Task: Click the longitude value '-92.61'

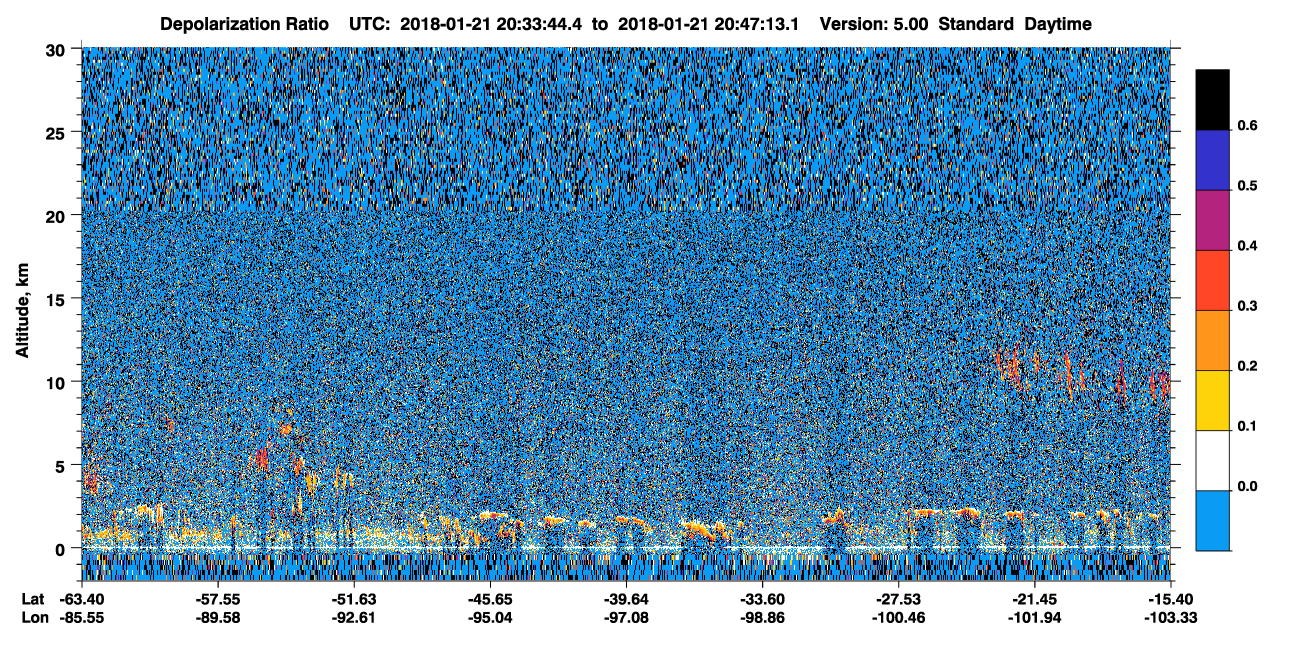Action: tap(353, 617)
